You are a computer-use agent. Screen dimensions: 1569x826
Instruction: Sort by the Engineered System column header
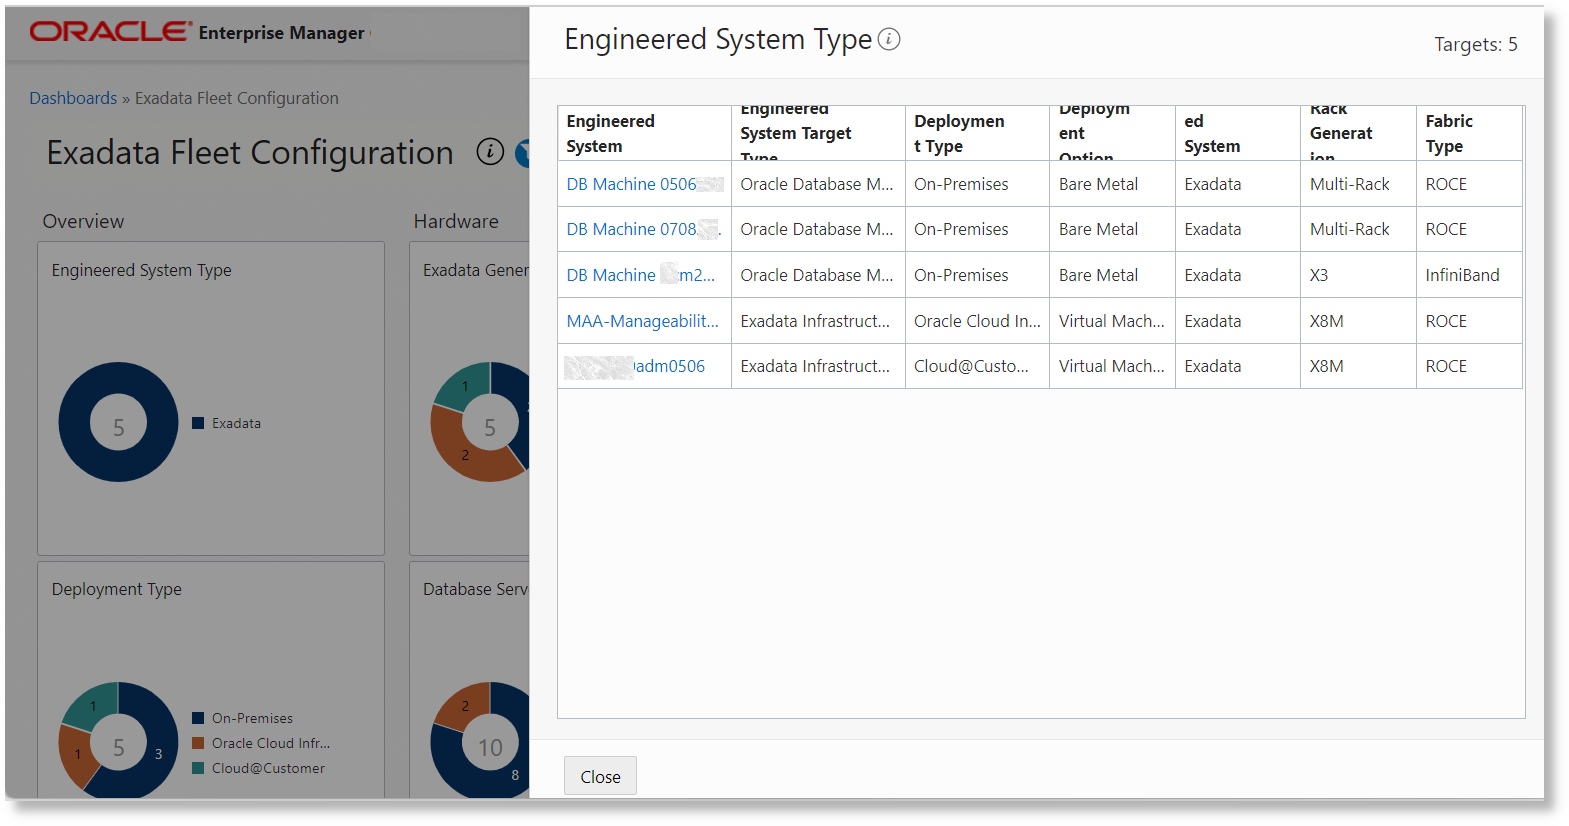tap(644, 133)
